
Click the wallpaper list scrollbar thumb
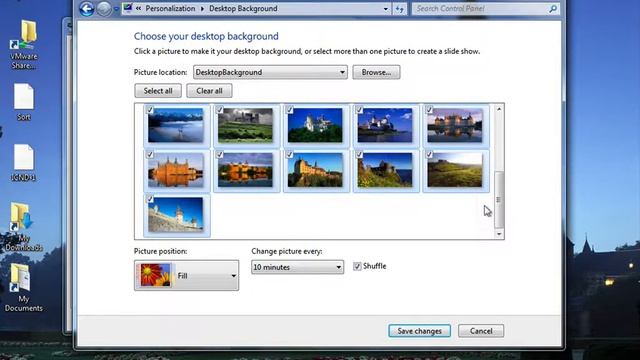point(499,199)
